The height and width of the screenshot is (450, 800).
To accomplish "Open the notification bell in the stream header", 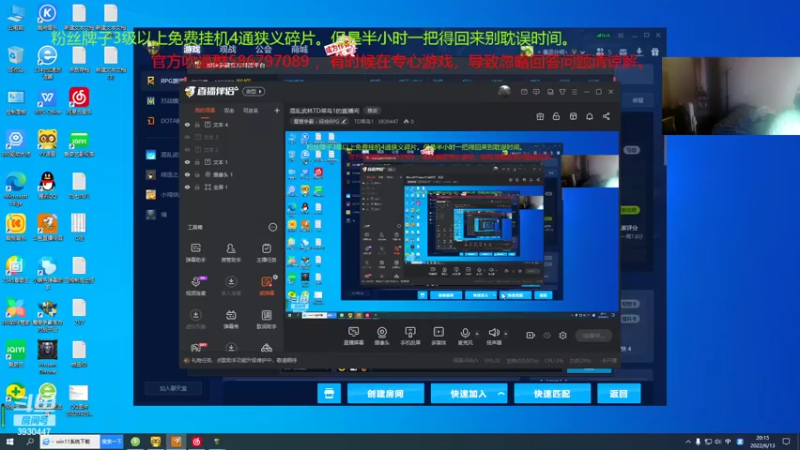I will point(589,116).
